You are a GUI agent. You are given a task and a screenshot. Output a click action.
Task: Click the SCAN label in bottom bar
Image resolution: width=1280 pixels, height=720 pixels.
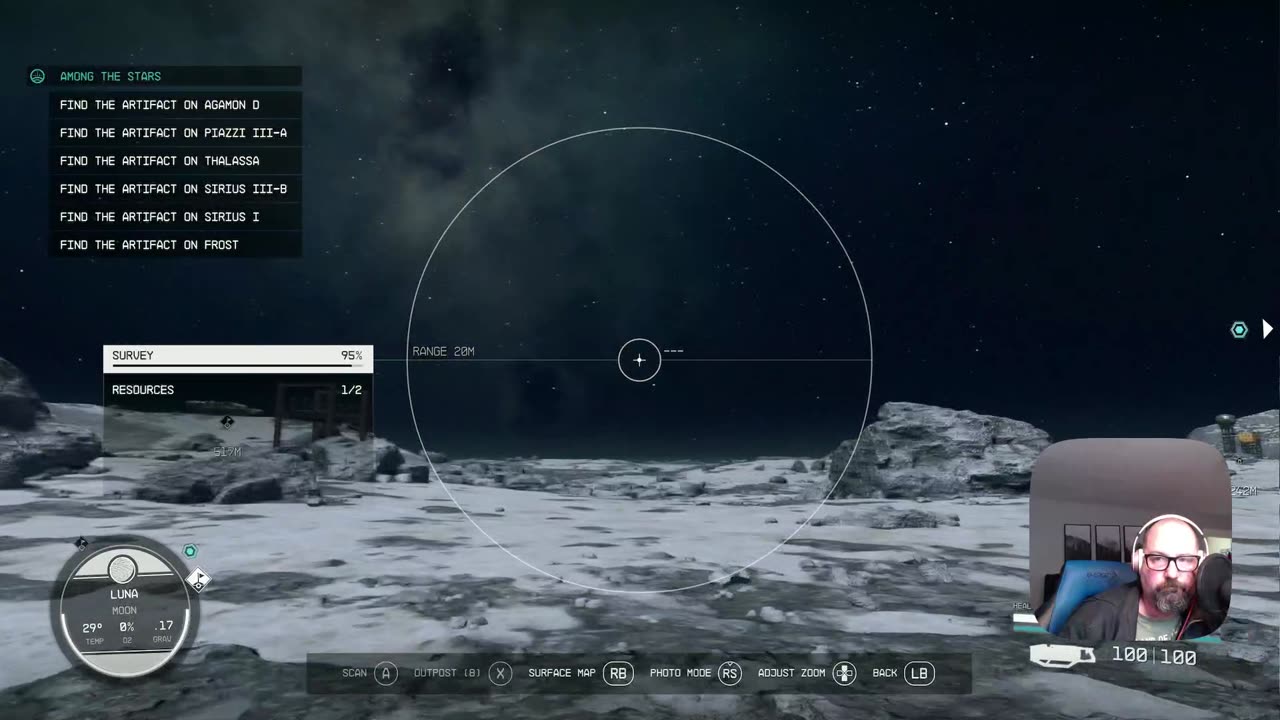[x=354, y=673]
